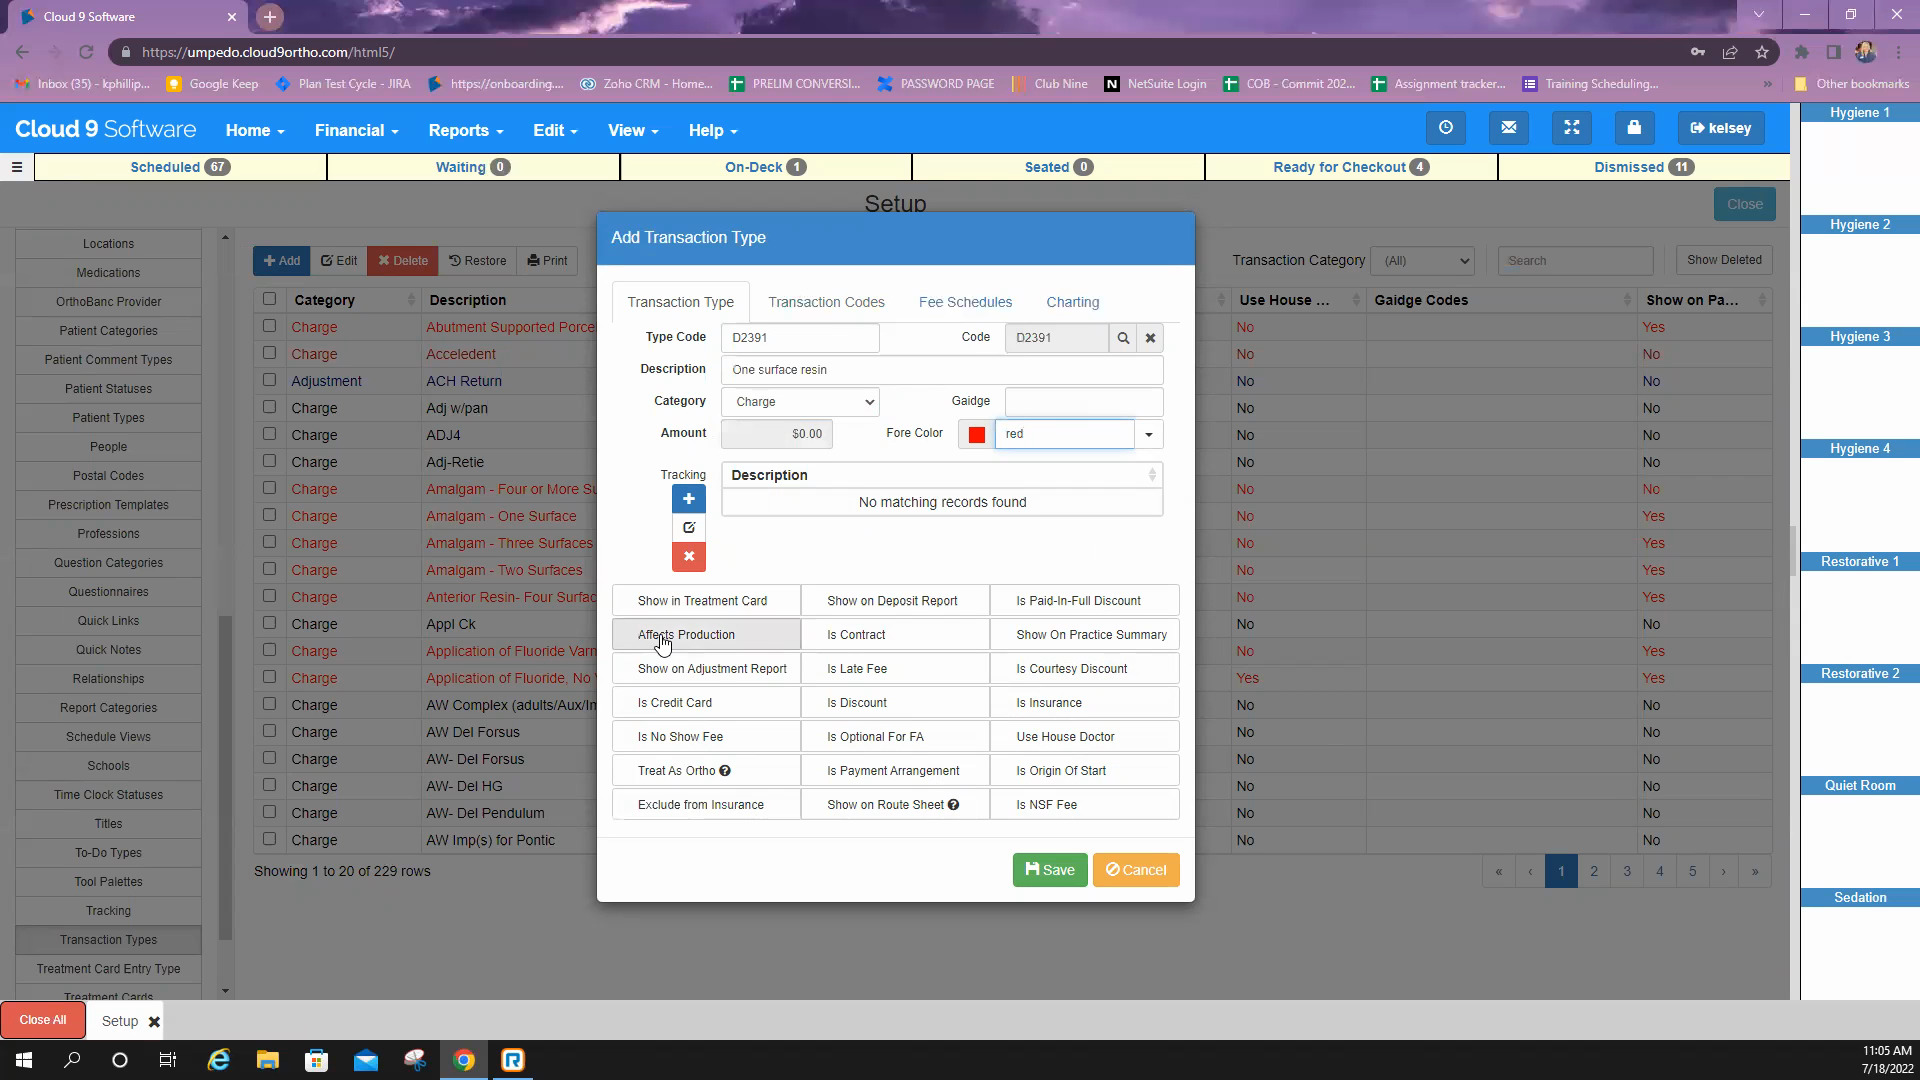Click the Delete toolbar icon
The image size is (1920, 1080).
[402, 260]
